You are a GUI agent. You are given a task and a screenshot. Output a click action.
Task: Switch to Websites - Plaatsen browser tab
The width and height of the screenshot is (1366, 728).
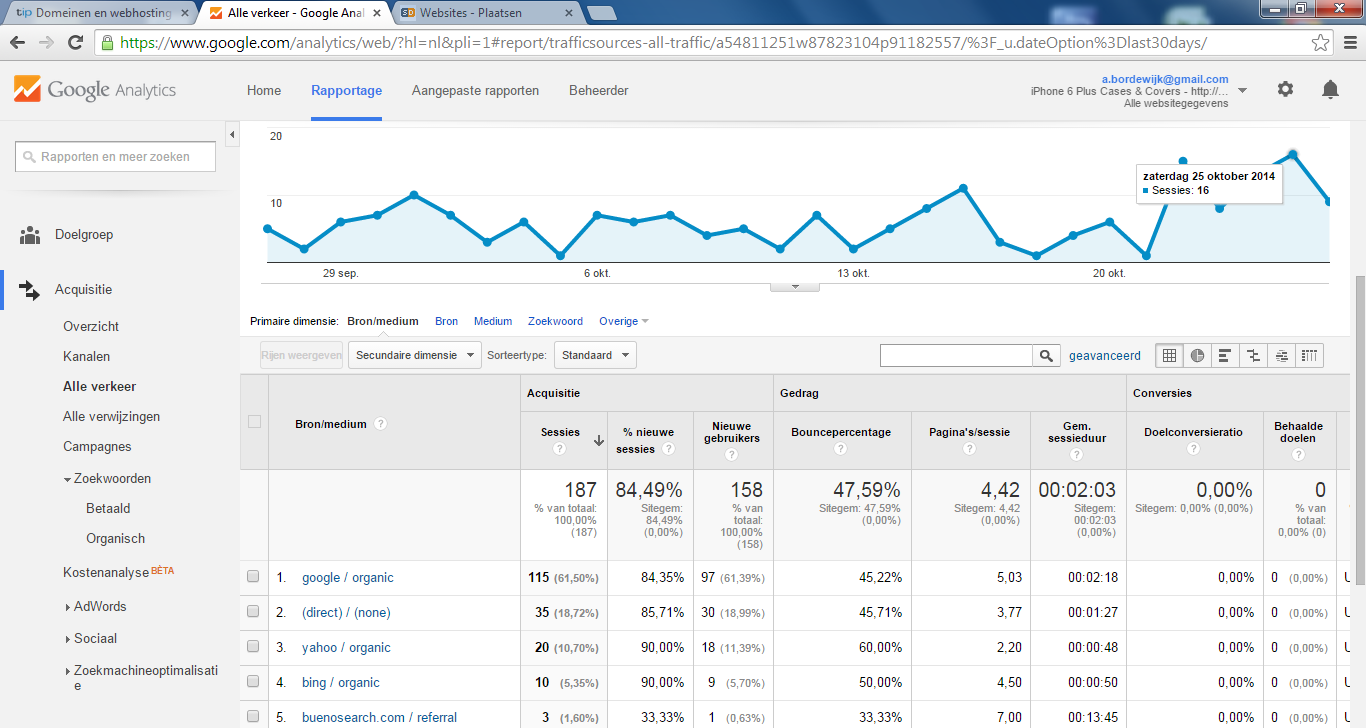point(485,13)
